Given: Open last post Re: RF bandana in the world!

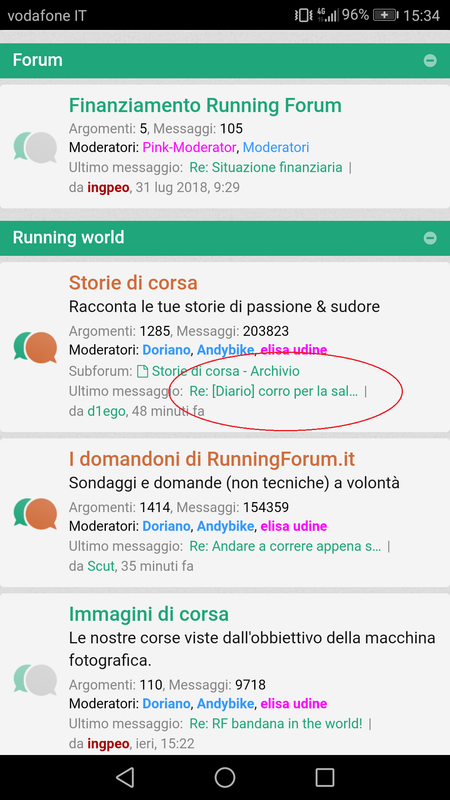Looking at the screenshot, I should [x=276, y=723].
